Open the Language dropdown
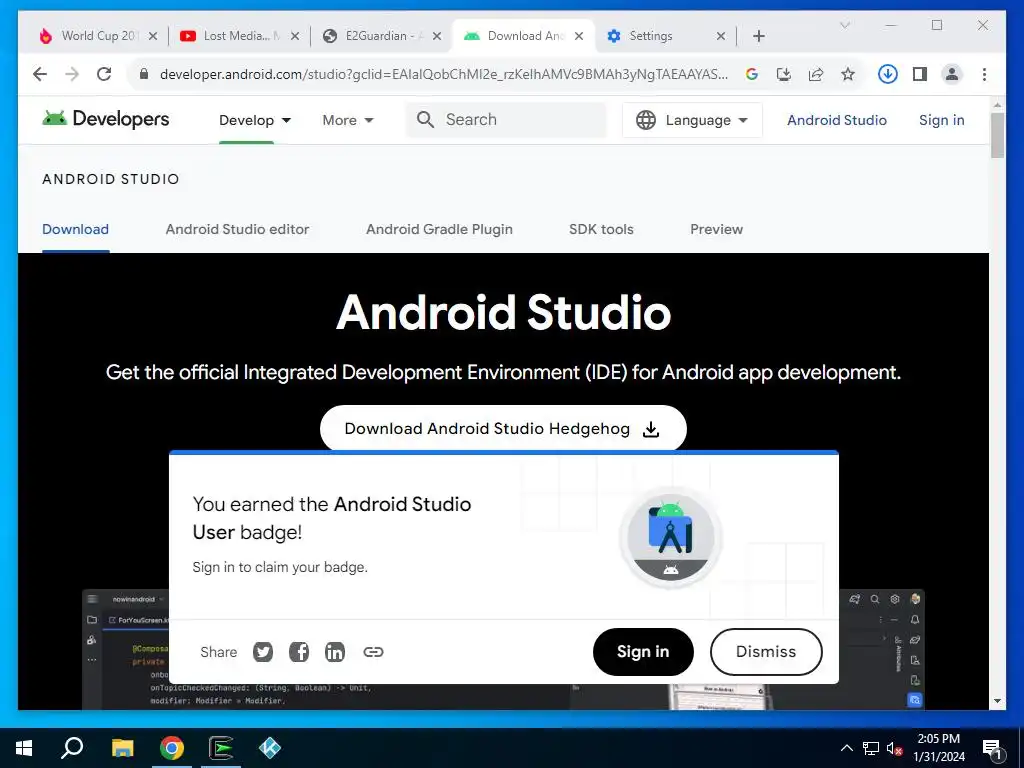Screen dimensions: 1024x768 pyautogui.click(x=692, y=120)
